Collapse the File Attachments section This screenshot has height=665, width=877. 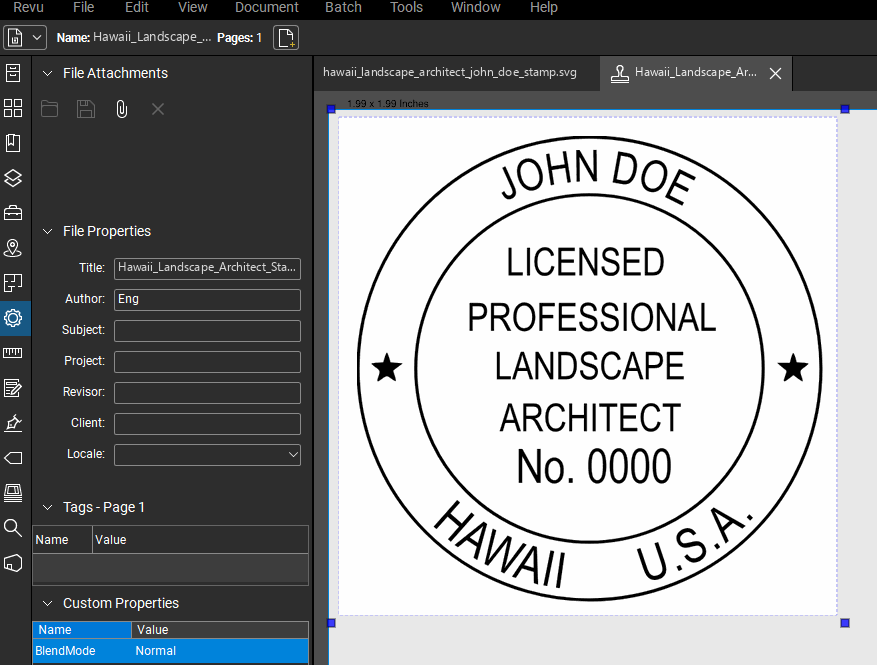tap(48, 73)
